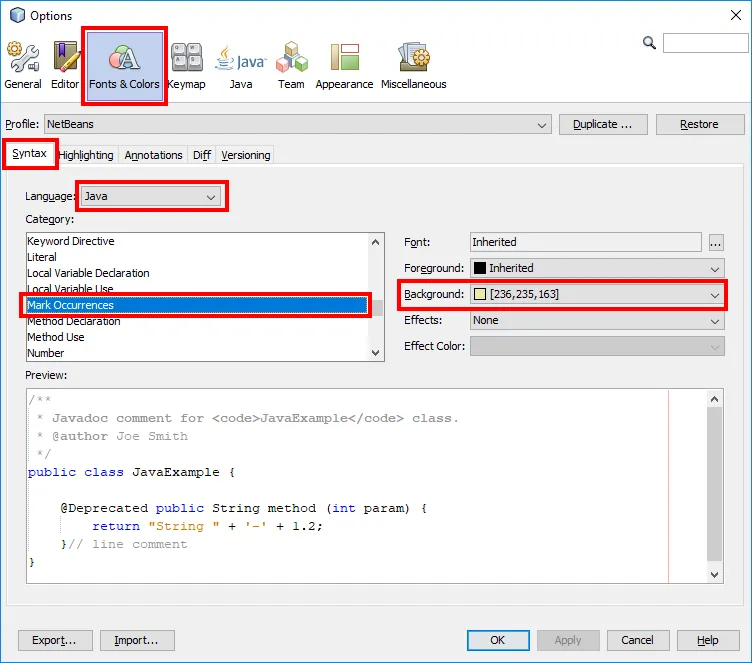This screenshot has height=663, width=752.
Task: Click the Export button
Action: (x=55, y=640)
